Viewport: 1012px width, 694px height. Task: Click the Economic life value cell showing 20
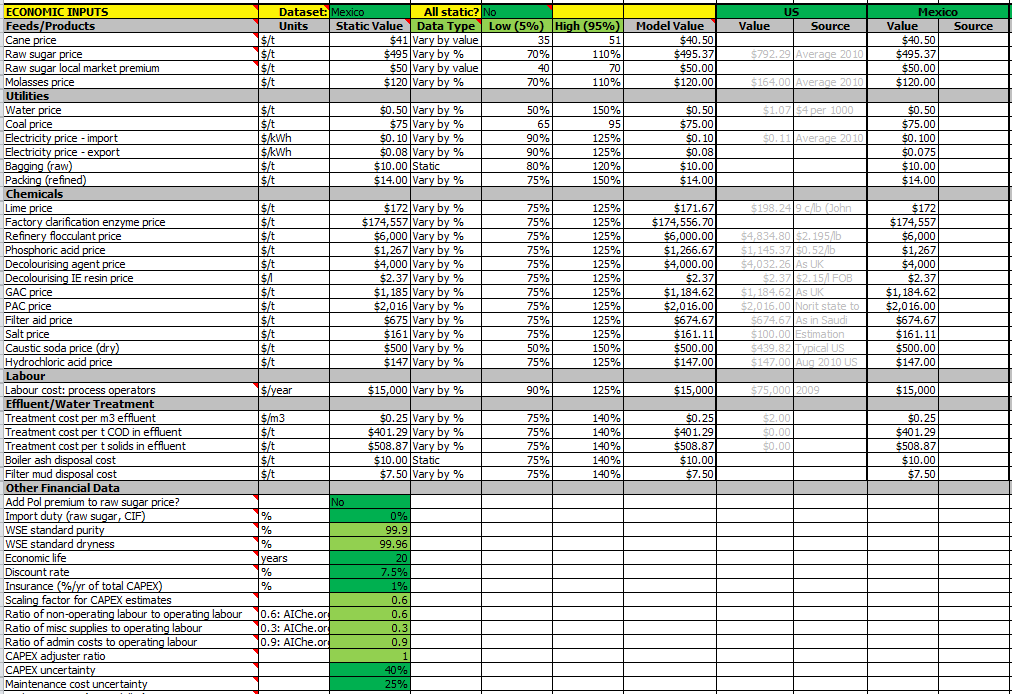(x=370, y=558)
